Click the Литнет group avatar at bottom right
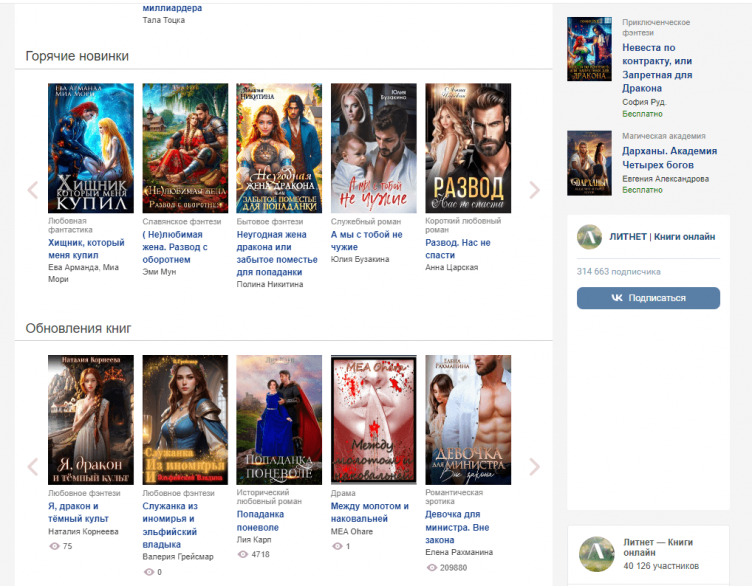Image resolution: width=752 pixels, height=586 pixels. click(x=596, y=553)
